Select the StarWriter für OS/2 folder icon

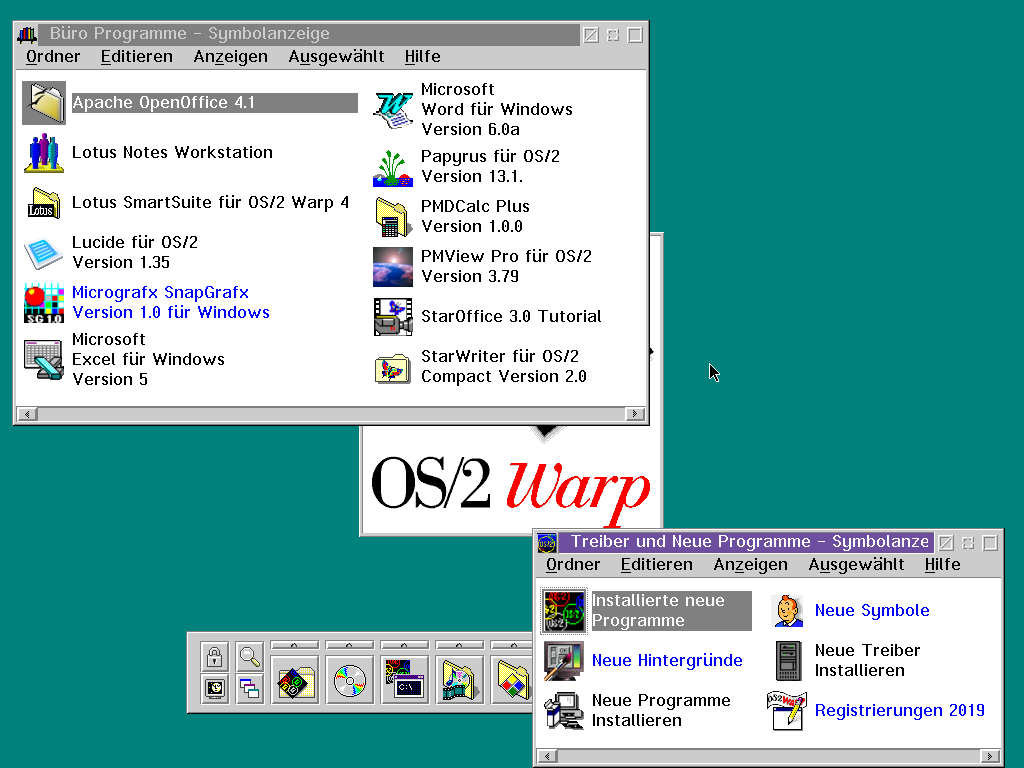coord(392,367)
